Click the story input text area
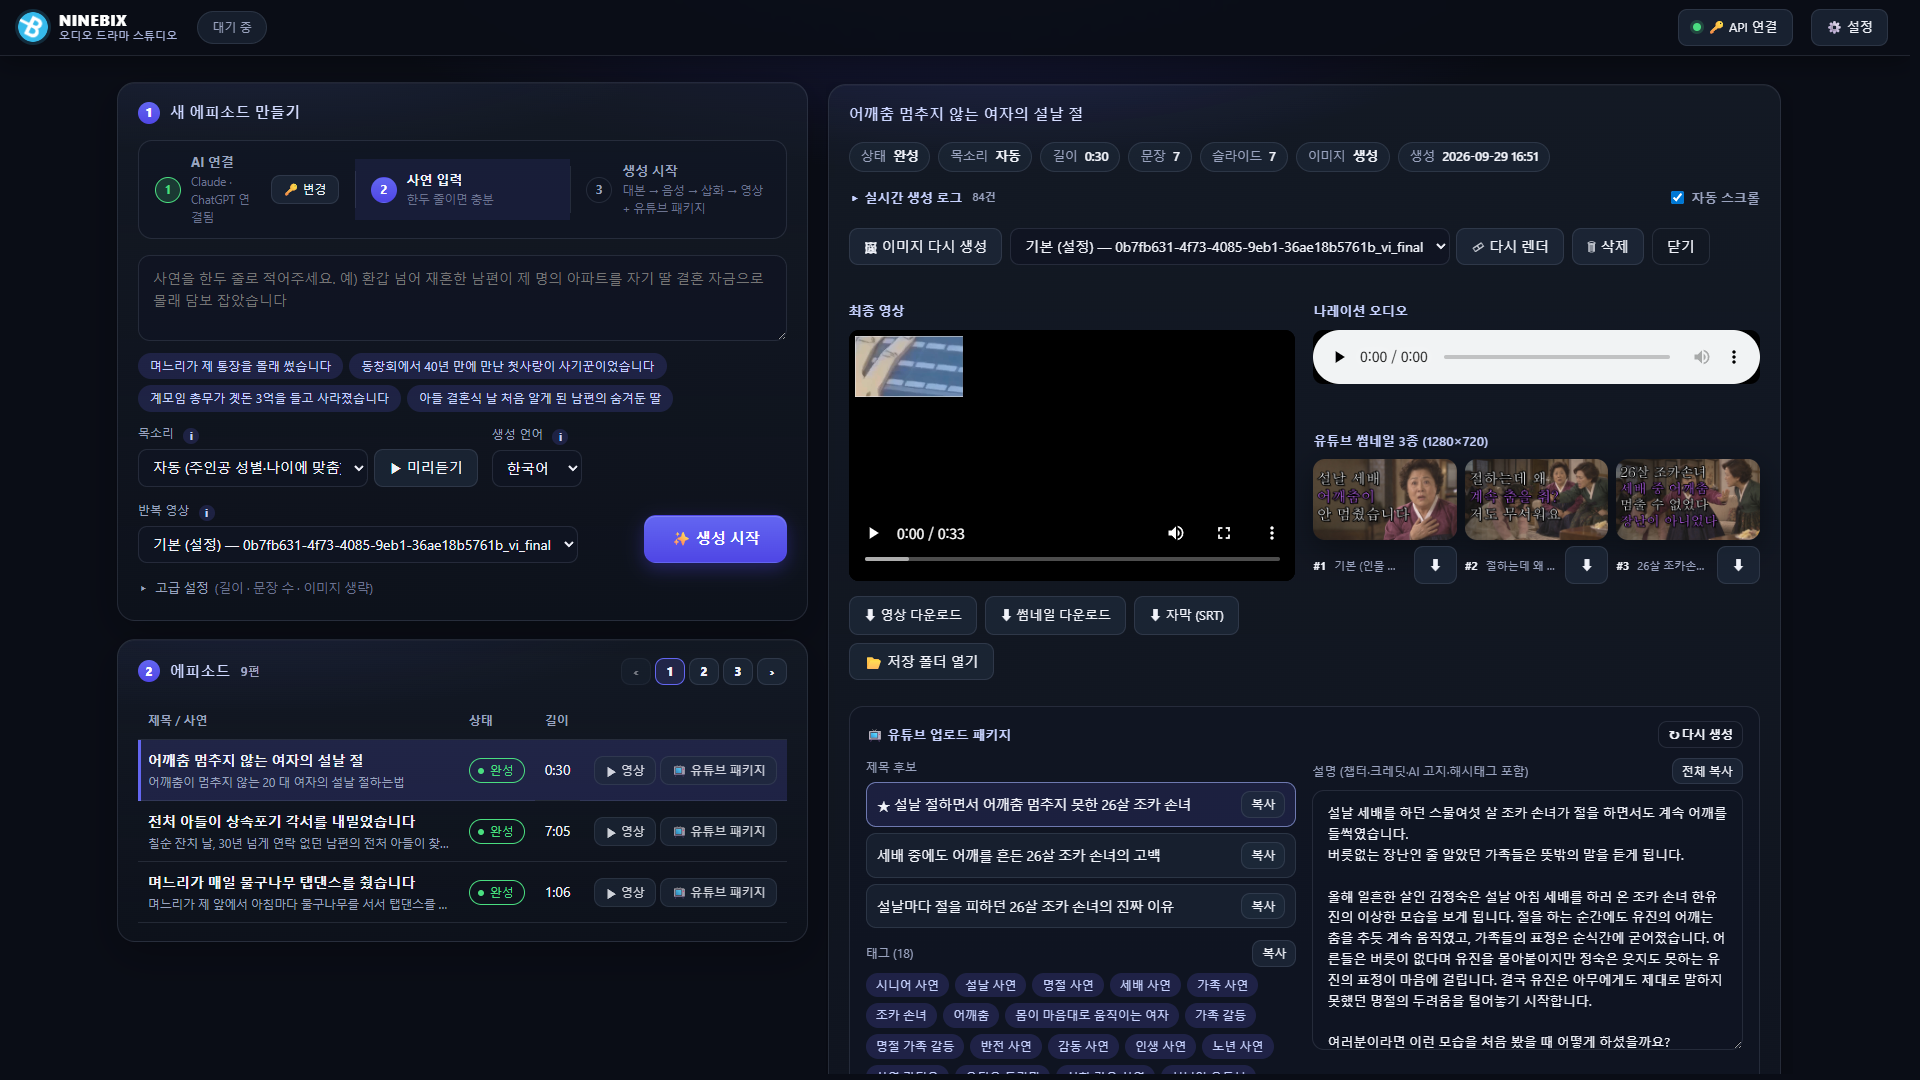Viewport: 1920px width, 1080px height. click(x=462, y=298)
